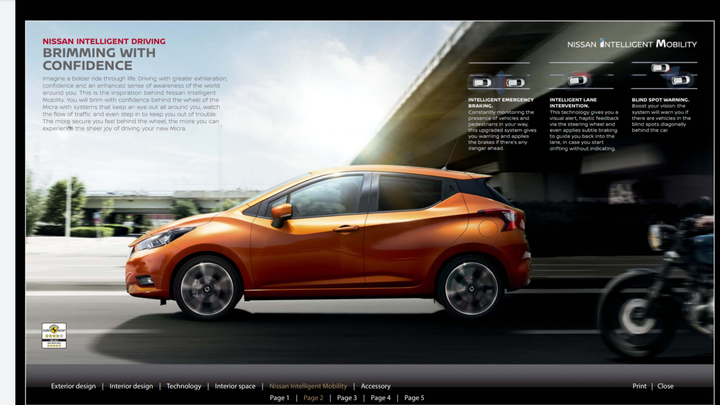Click the 'BRIMMING WITH CONFIDENCE' headline
This screenshot has width=720, height=405.
tap(99, 59)
